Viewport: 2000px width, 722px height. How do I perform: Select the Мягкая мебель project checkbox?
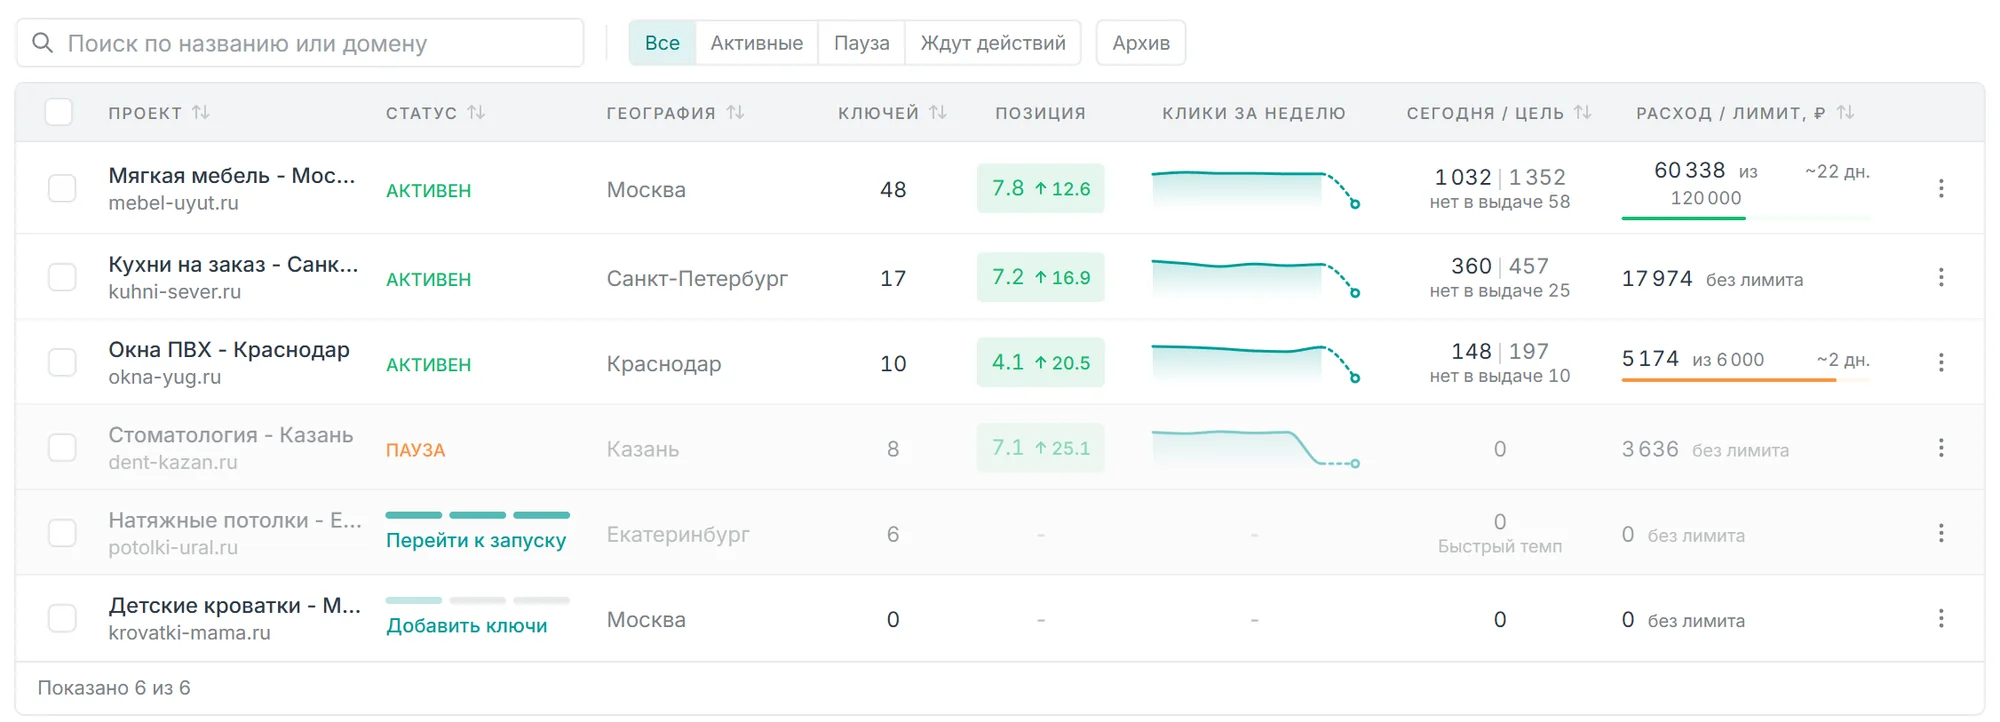62,188
